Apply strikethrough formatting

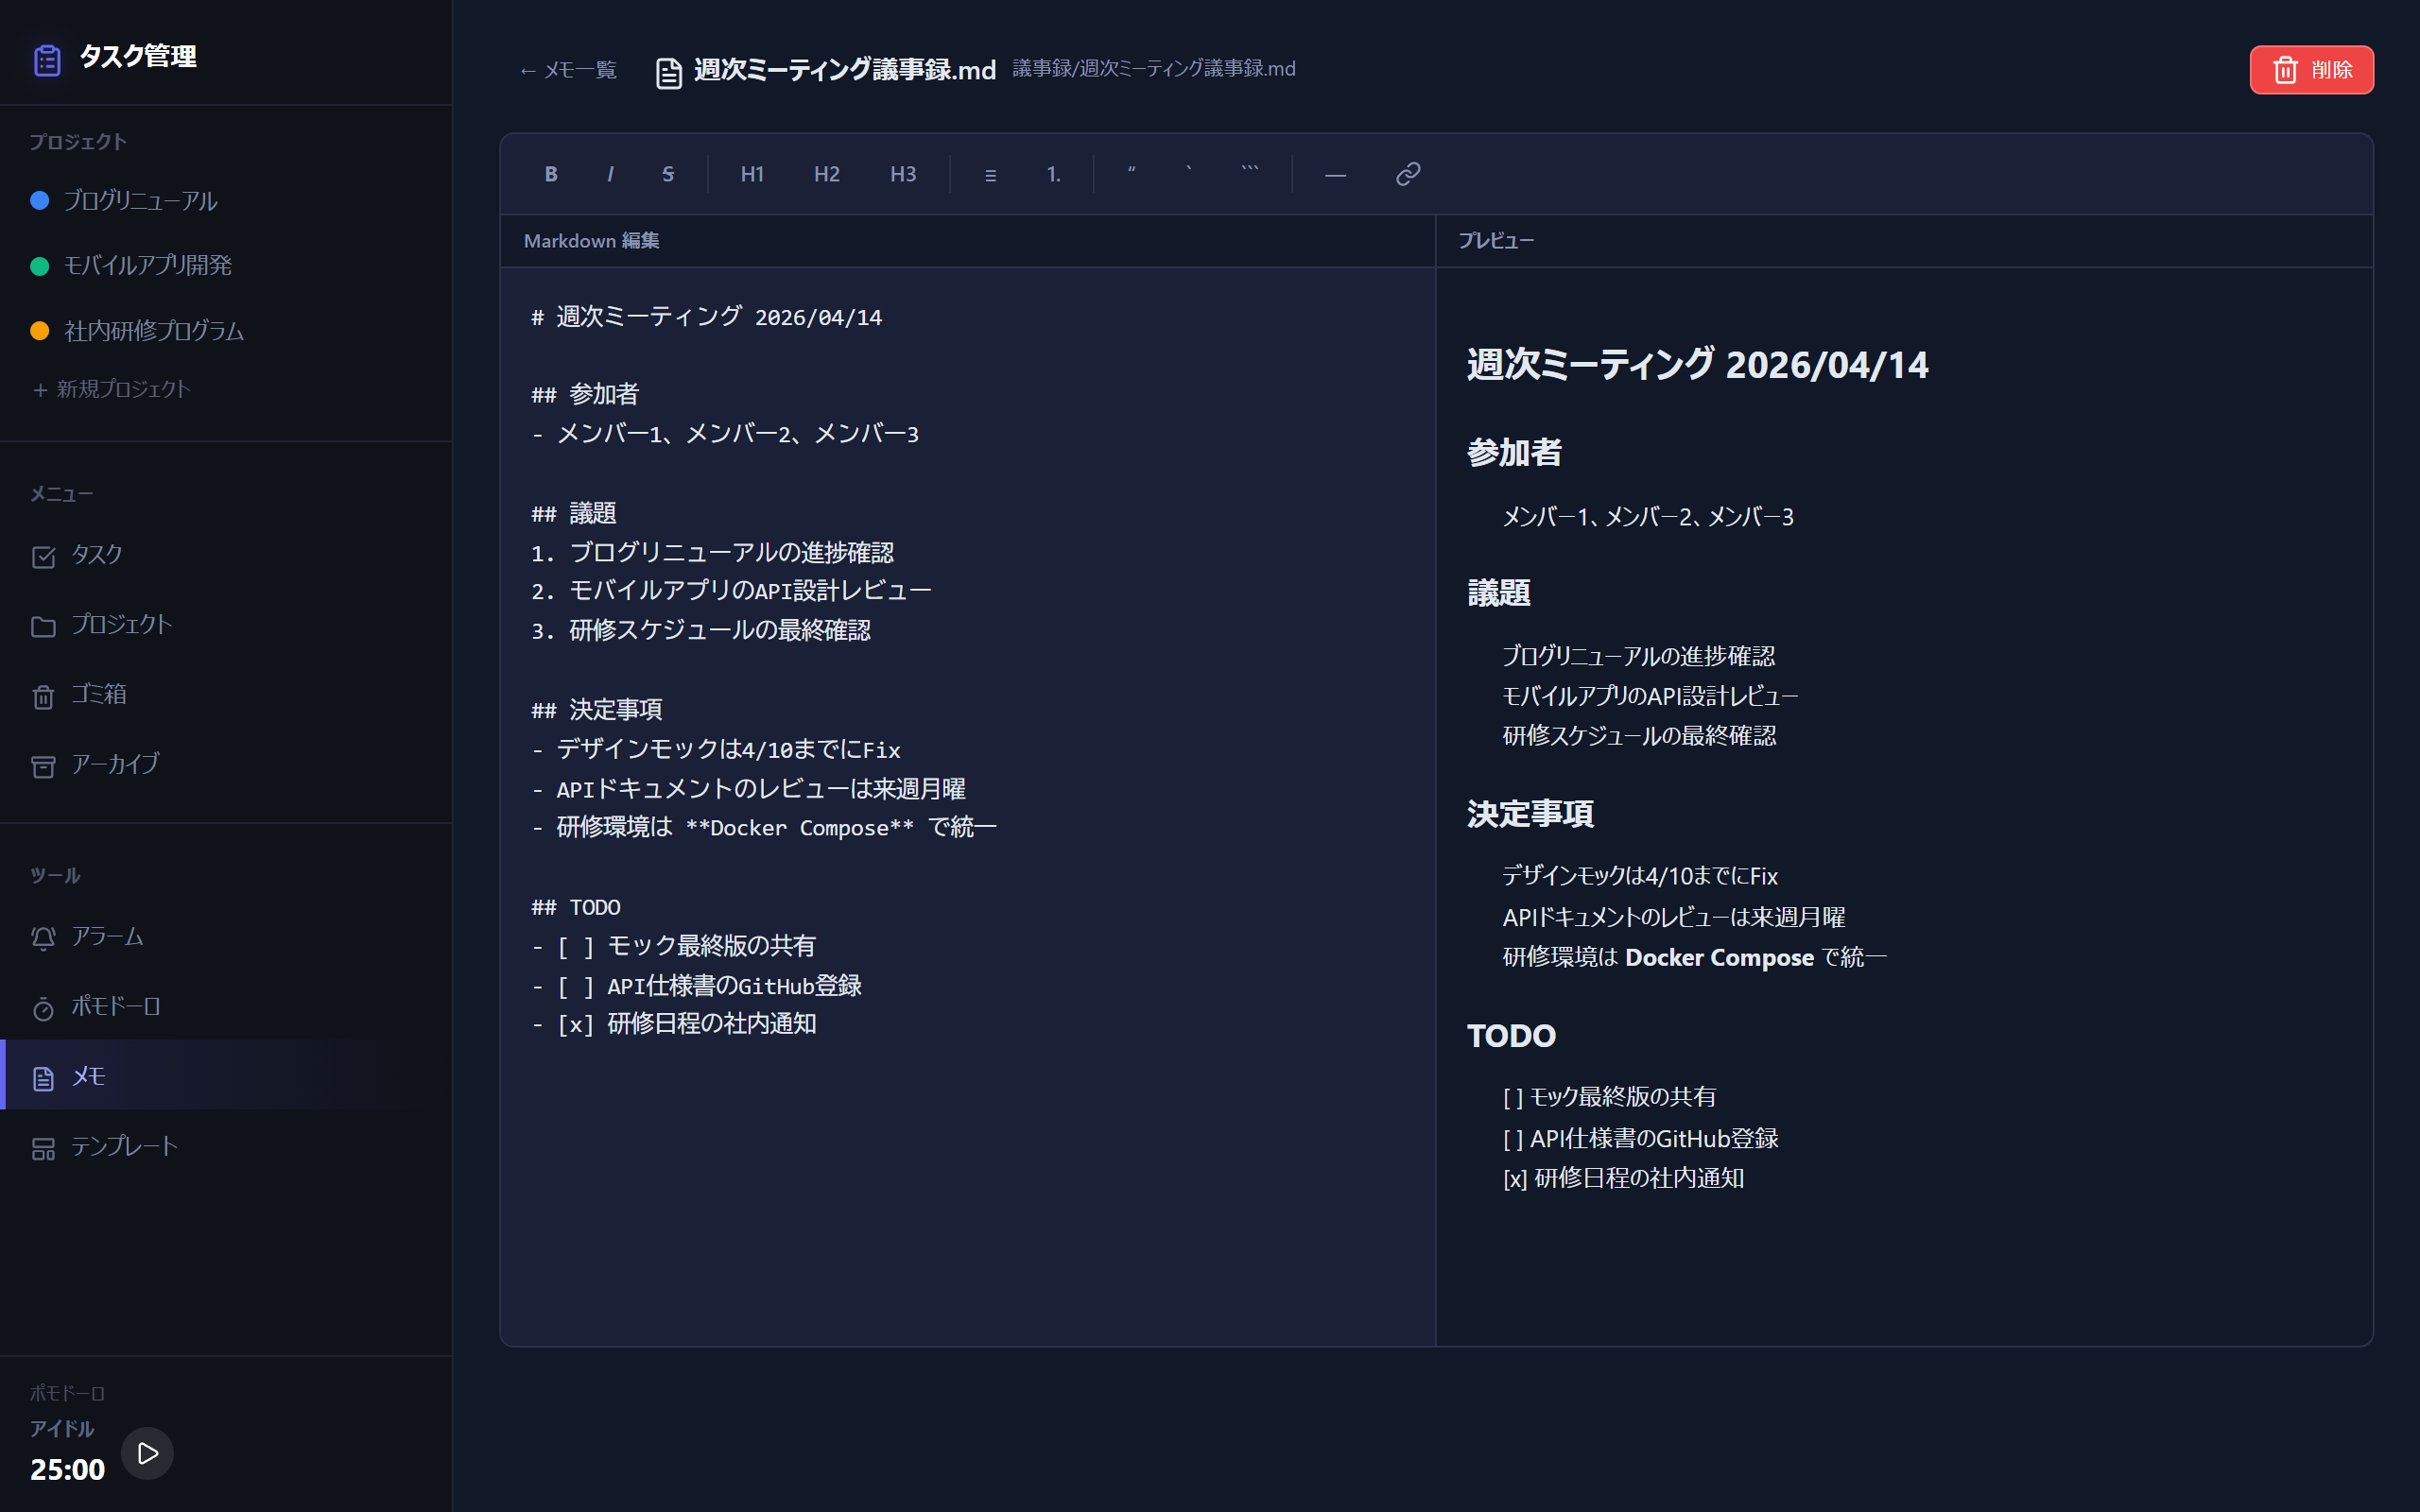(x=668, y=174)
